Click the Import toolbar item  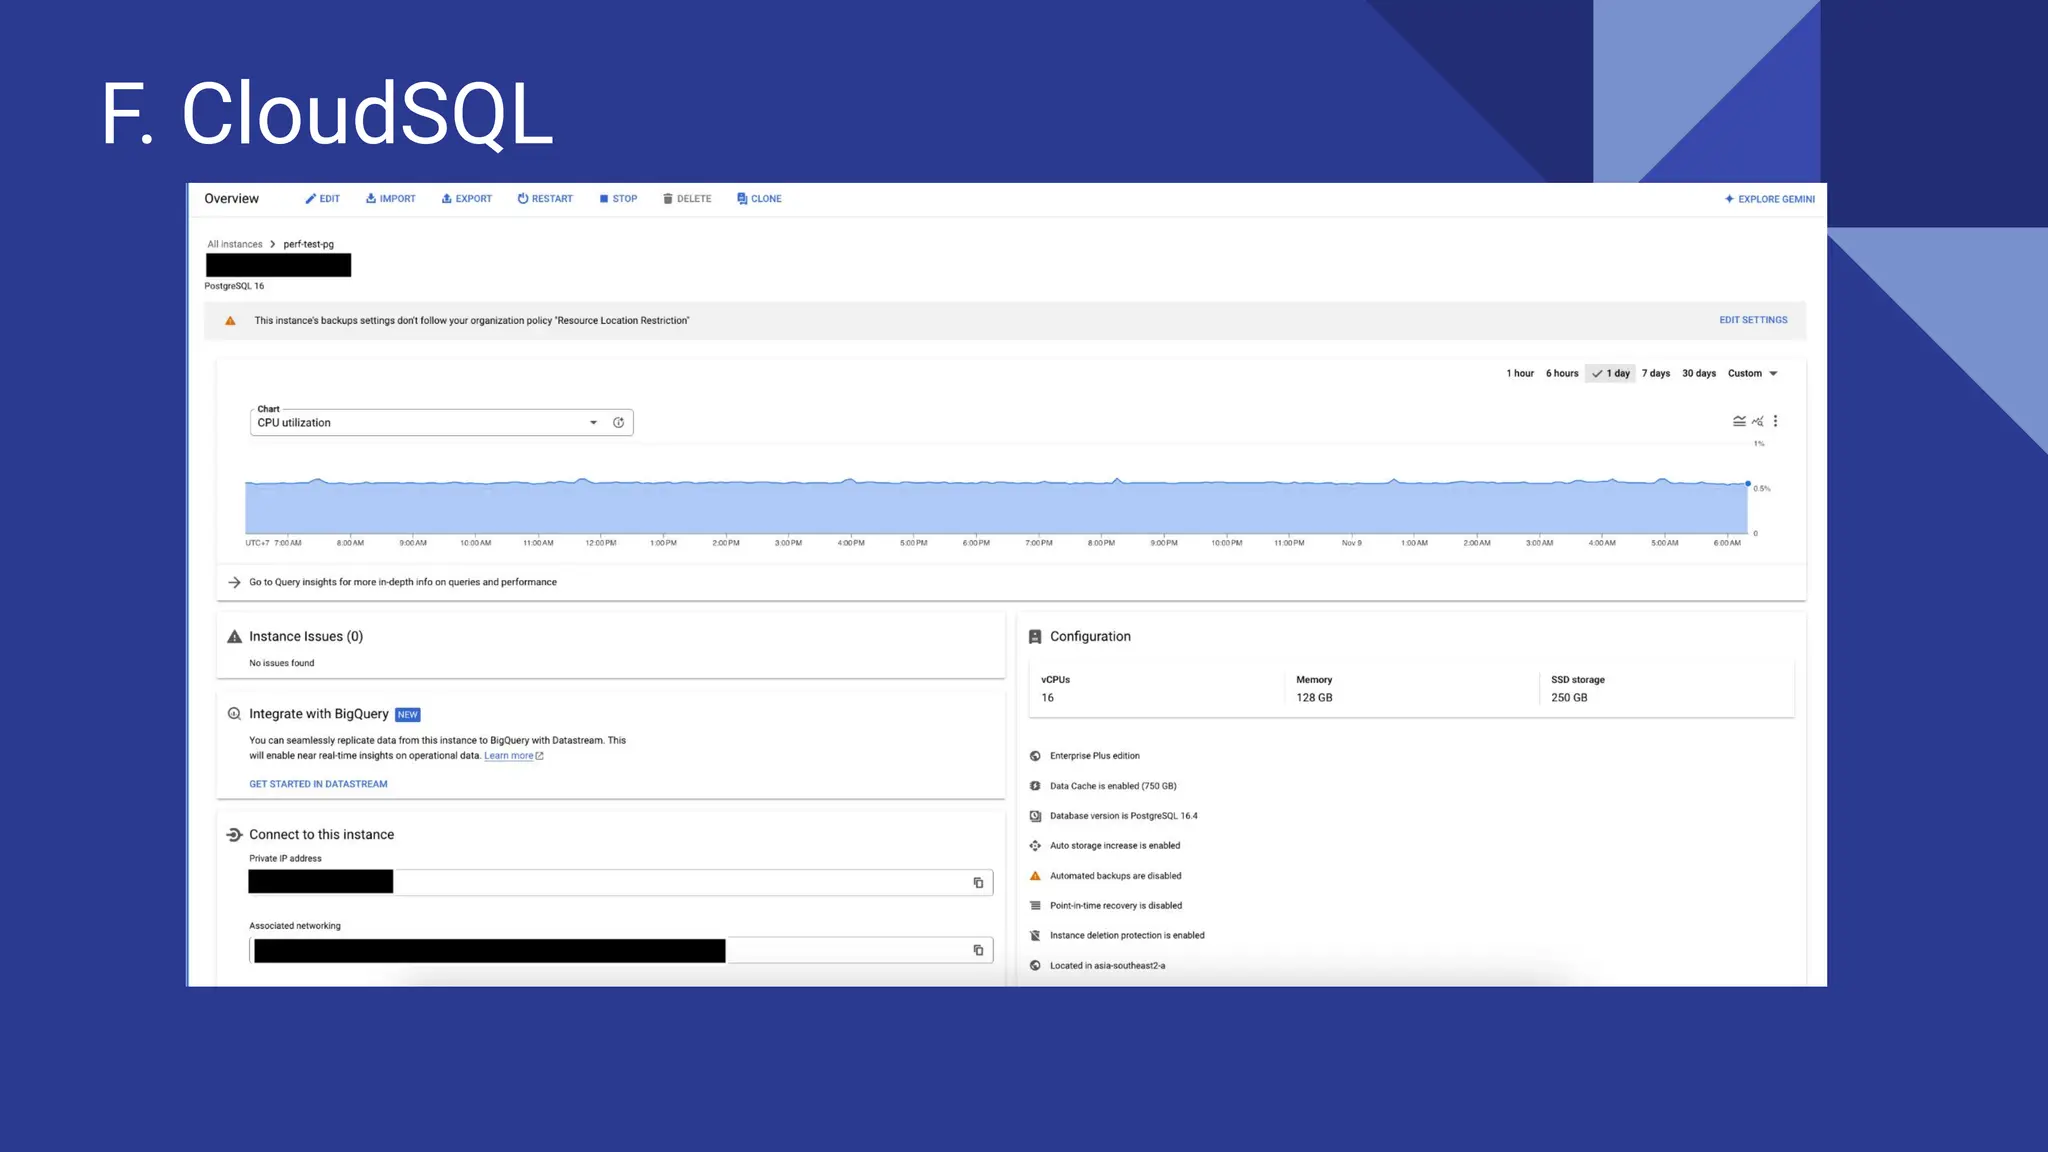click(x=390, y=199)
